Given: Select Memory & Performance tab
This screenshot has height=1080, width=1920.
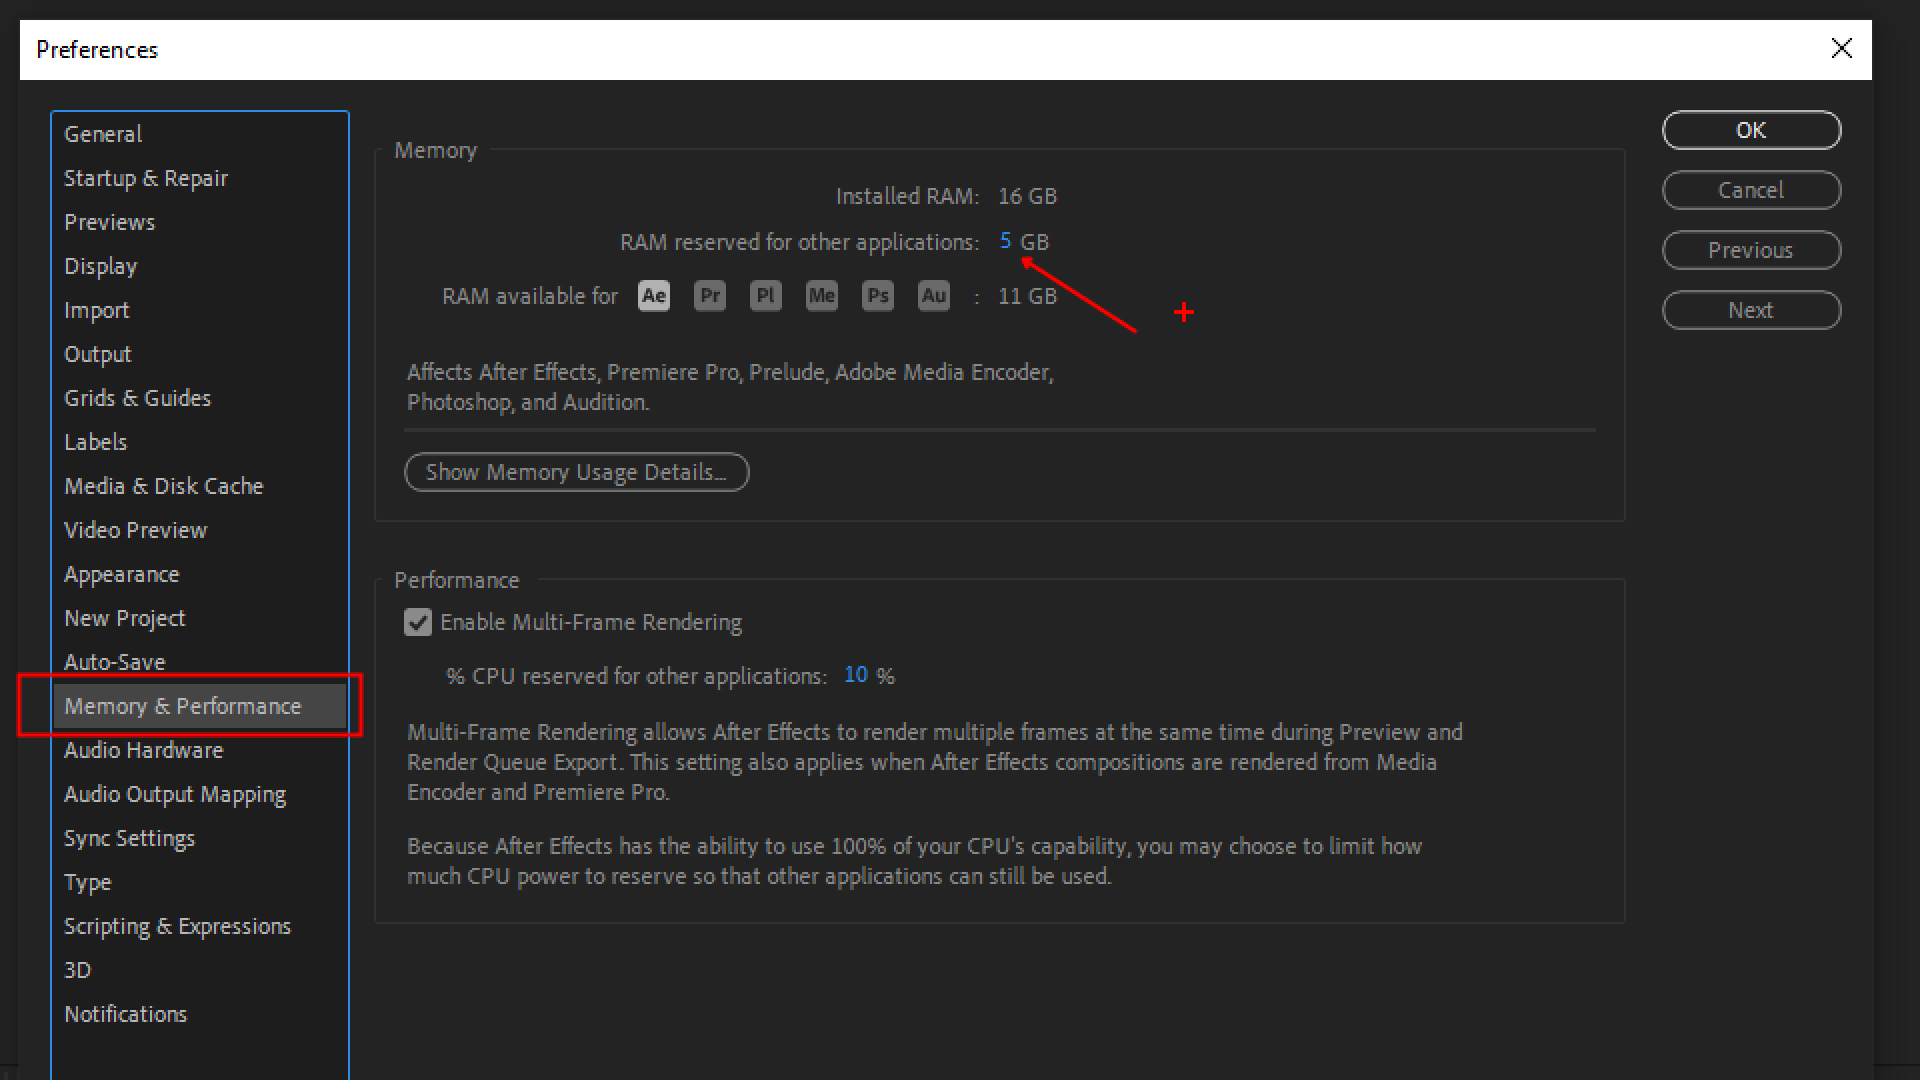Looking at the screenshot, I should 183,705.
